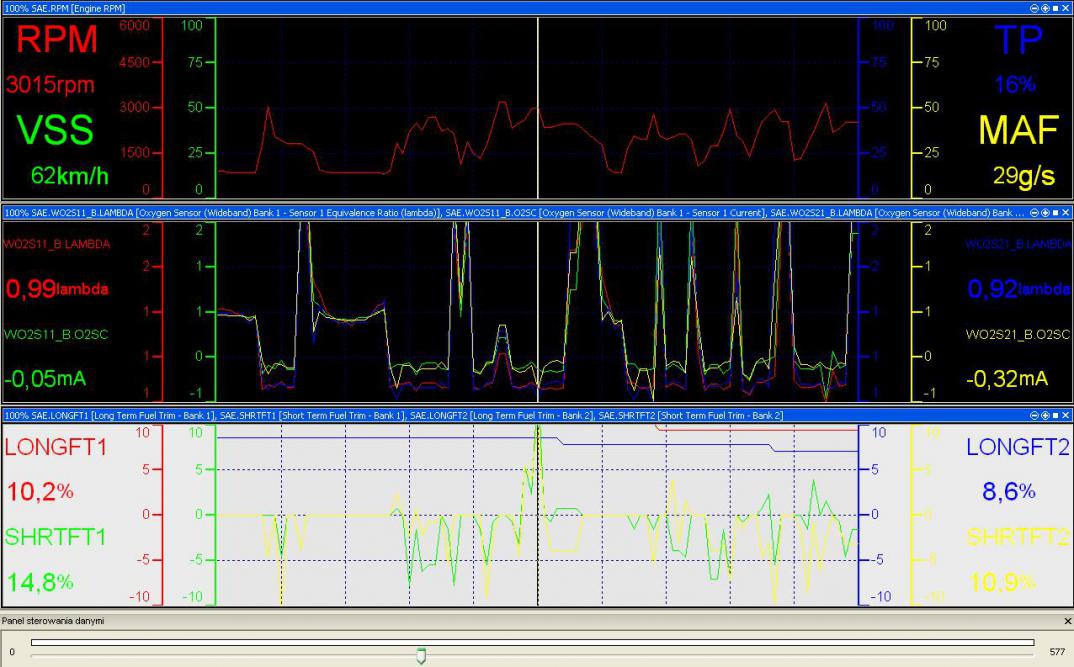
Task: Click the 0,92lambda value
Action: (1019, 288)
